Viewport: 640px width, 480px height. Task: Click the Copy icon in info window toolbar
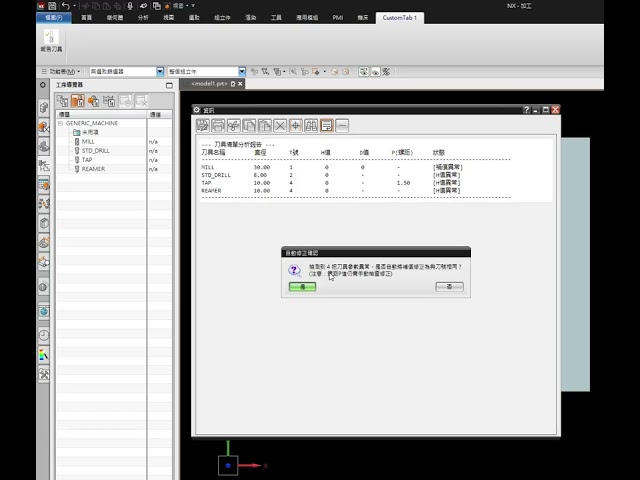(x=249, y=125)
